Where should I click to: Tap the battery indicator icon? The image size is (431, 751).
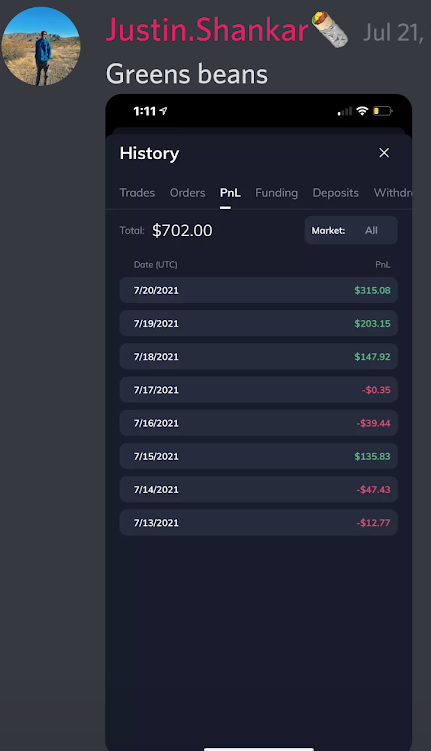383,111
